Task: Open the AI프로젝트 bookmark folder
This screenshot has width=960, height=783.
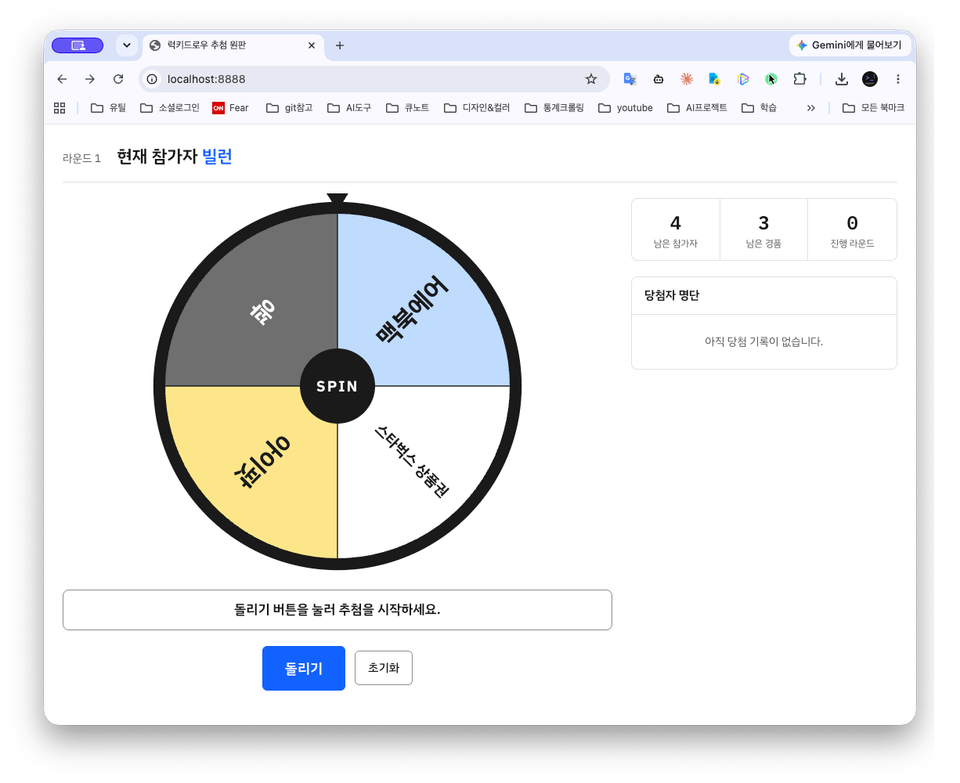Action: click(697, 108)
